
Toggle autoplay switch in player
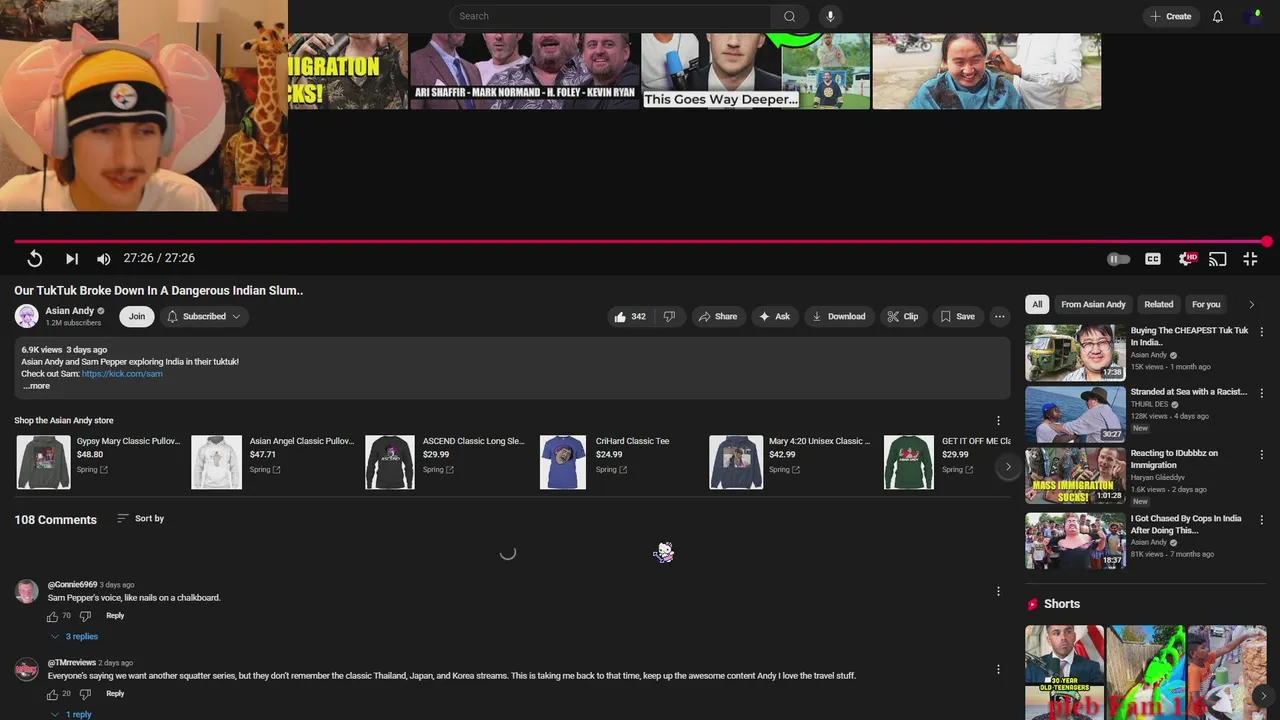click(x=1118, y=259)
